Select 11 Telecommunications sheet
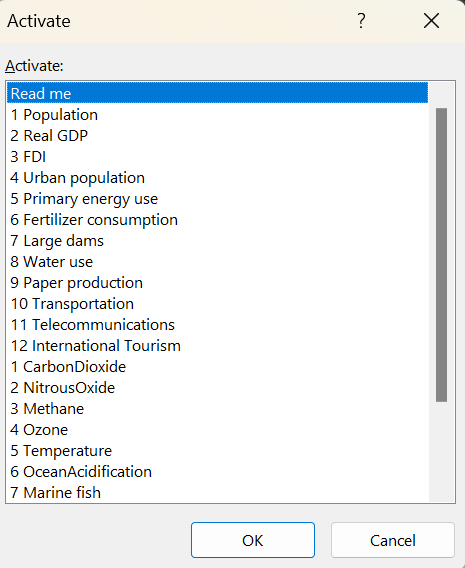The height and width of the screenshot is (568, 465). click(217, 325)
